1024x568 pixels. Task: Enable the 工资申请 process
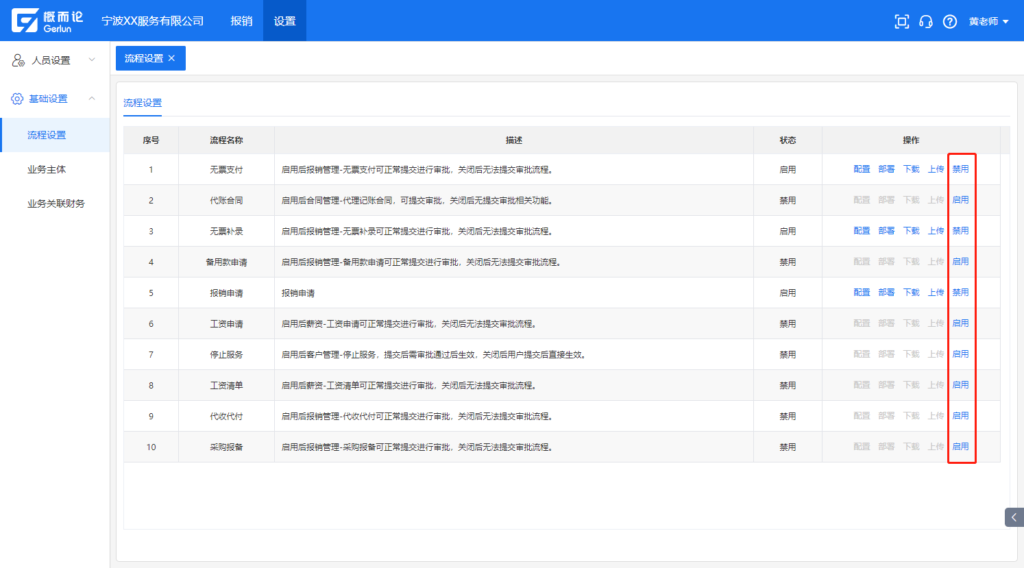(x=961, y=323)
